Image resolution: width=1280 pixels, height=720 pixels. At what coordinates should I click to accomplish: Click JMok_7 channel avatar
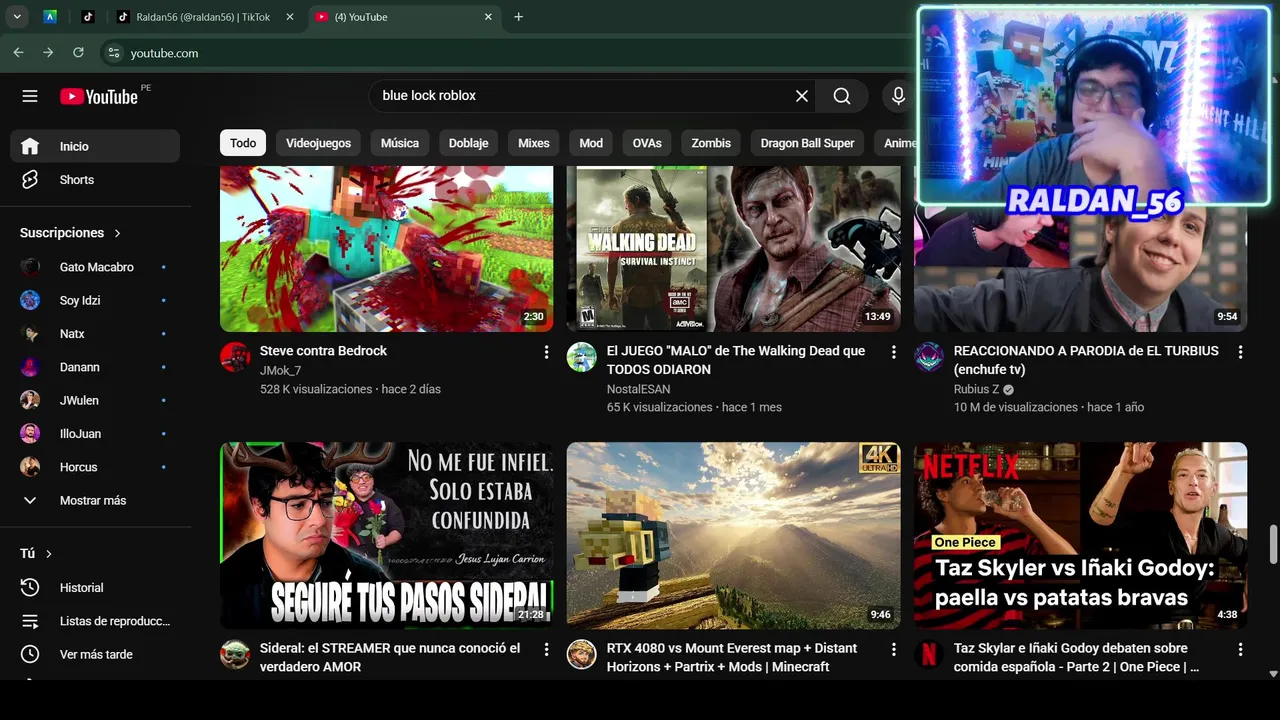[x=235, y=357]
